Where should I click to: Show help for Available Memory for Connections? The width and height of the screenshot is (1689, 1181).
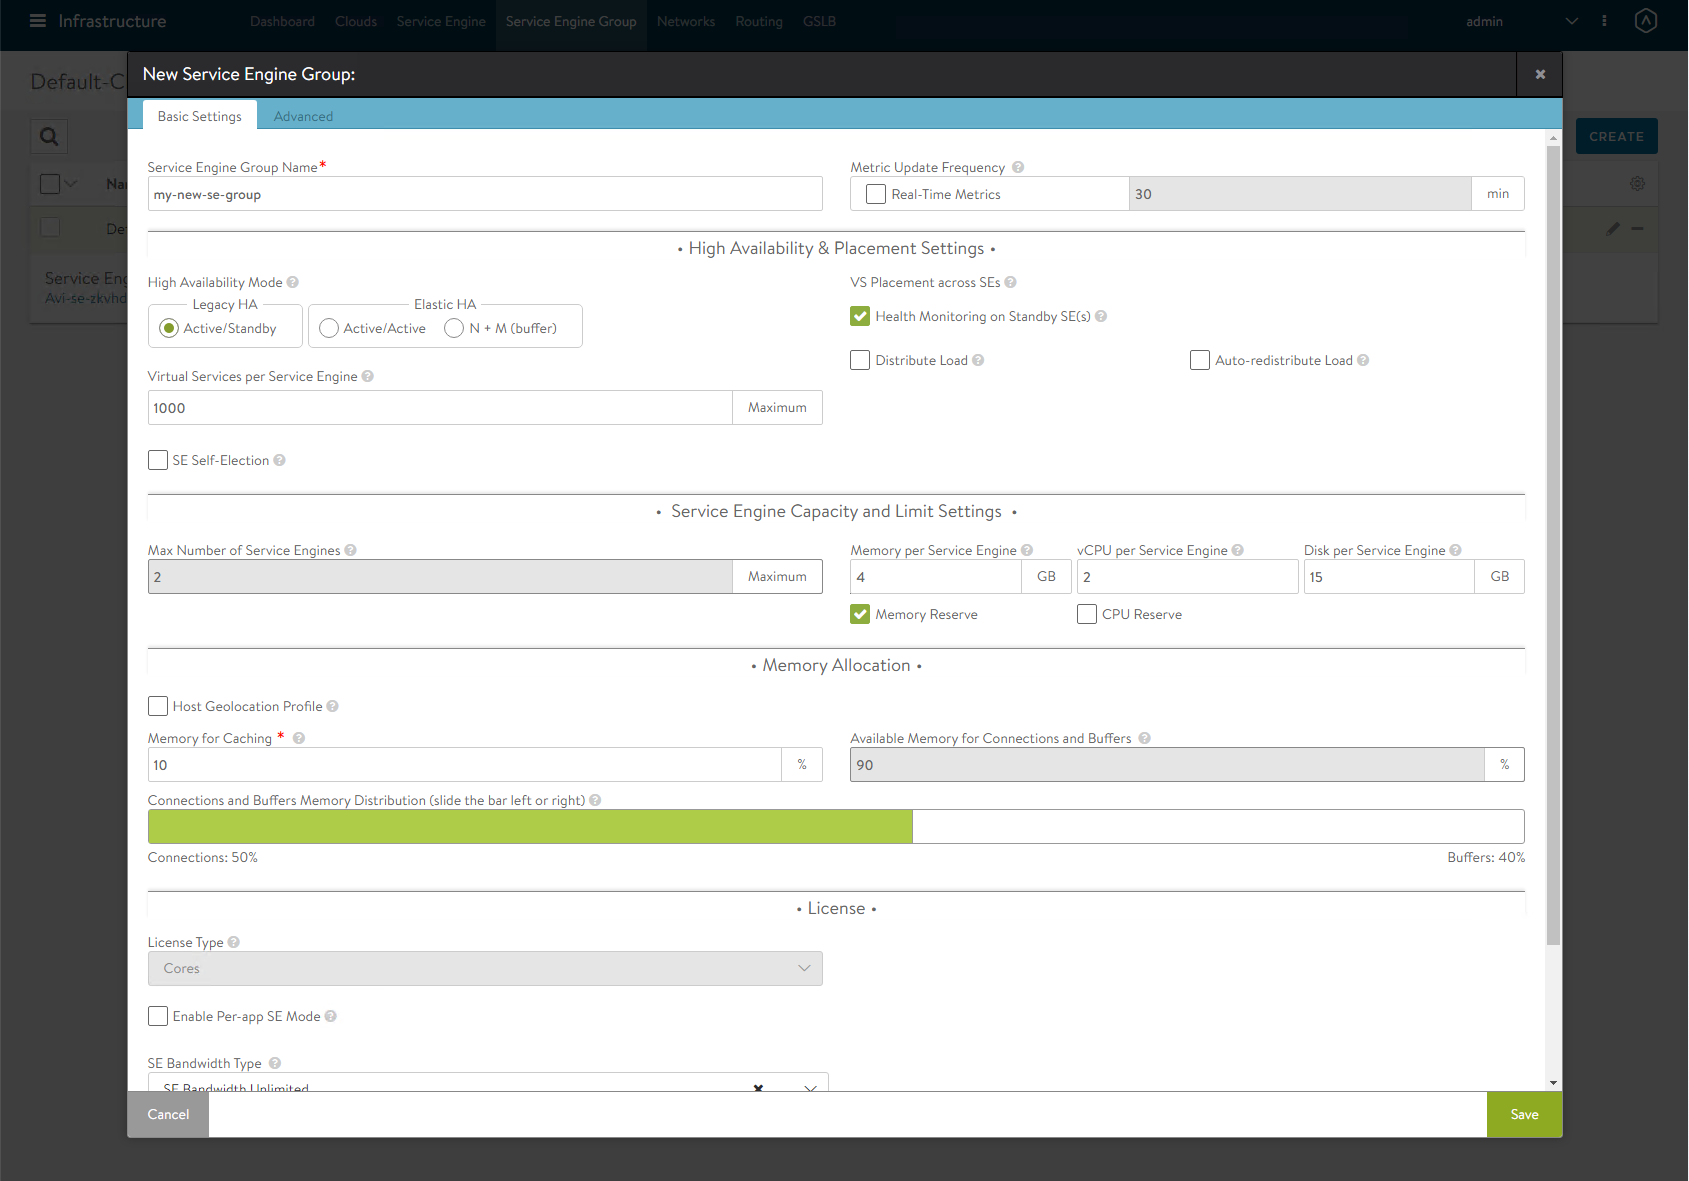click(1145, 738)
